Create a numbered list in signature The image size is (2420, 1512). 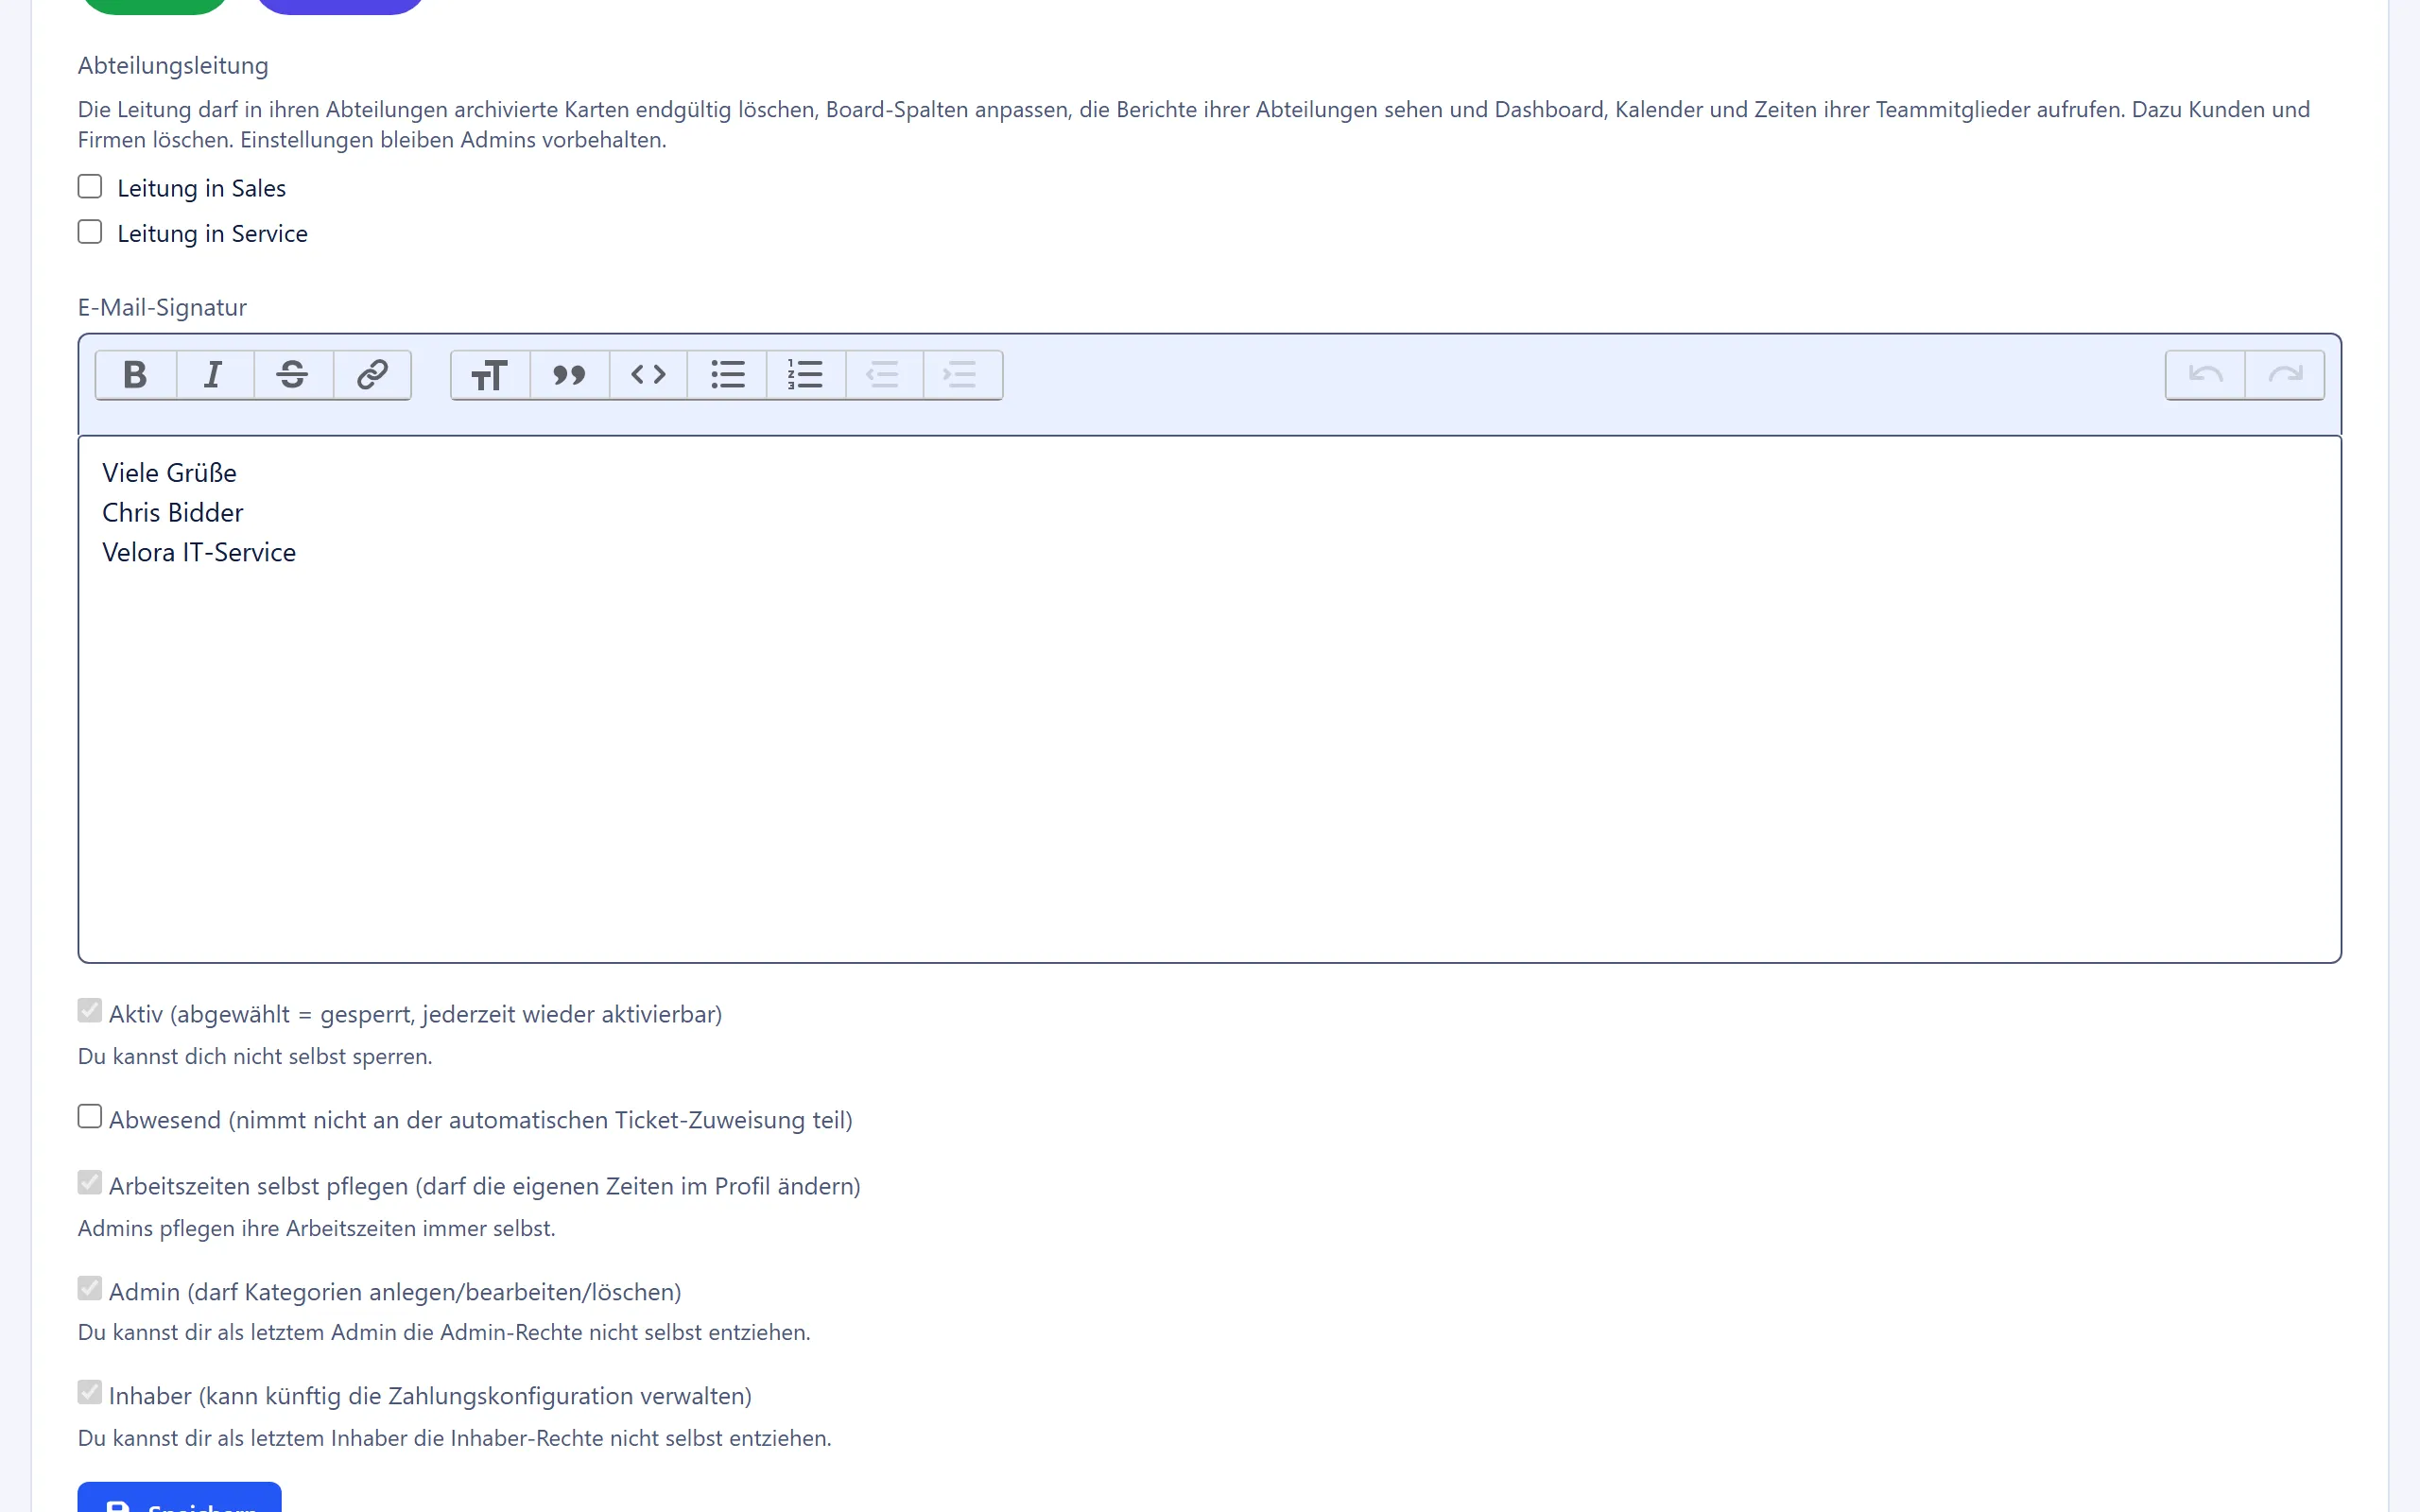805,375
